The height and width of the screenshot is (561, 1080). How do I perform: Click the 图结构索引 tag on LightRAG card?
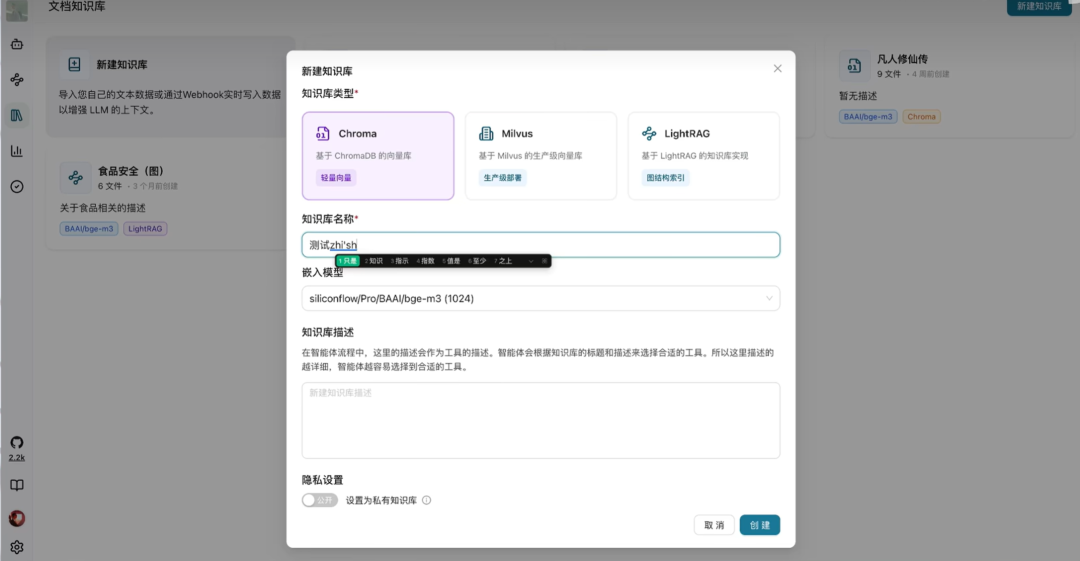pos(665,178)
